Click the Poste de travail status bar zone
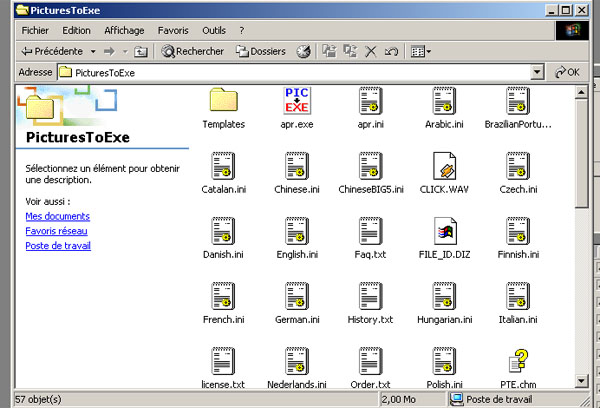The image size is (600, 408). tap(519, 400)
